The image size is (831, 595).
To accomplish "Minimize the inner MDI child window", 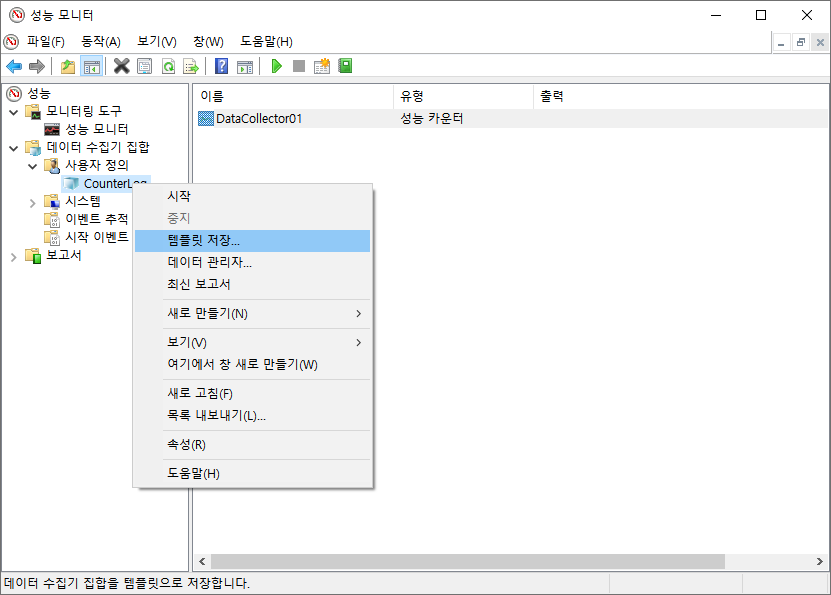I will click(x=781, y=42).
